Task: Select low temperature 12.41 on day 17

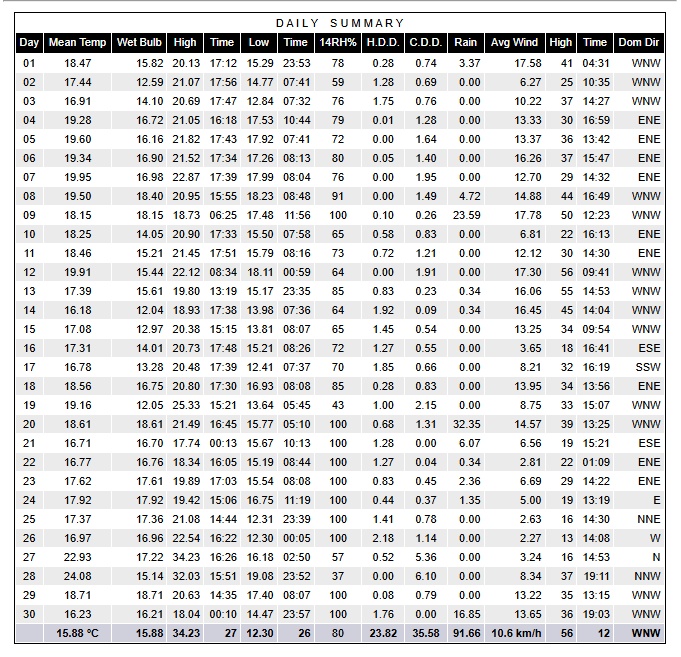Action: (260, 367)
